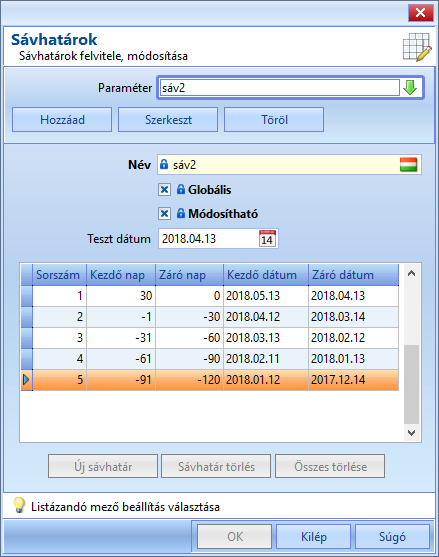Close the Sávhatárok dialog with red X
The image size is (439, 557).
tap(421, 13)
